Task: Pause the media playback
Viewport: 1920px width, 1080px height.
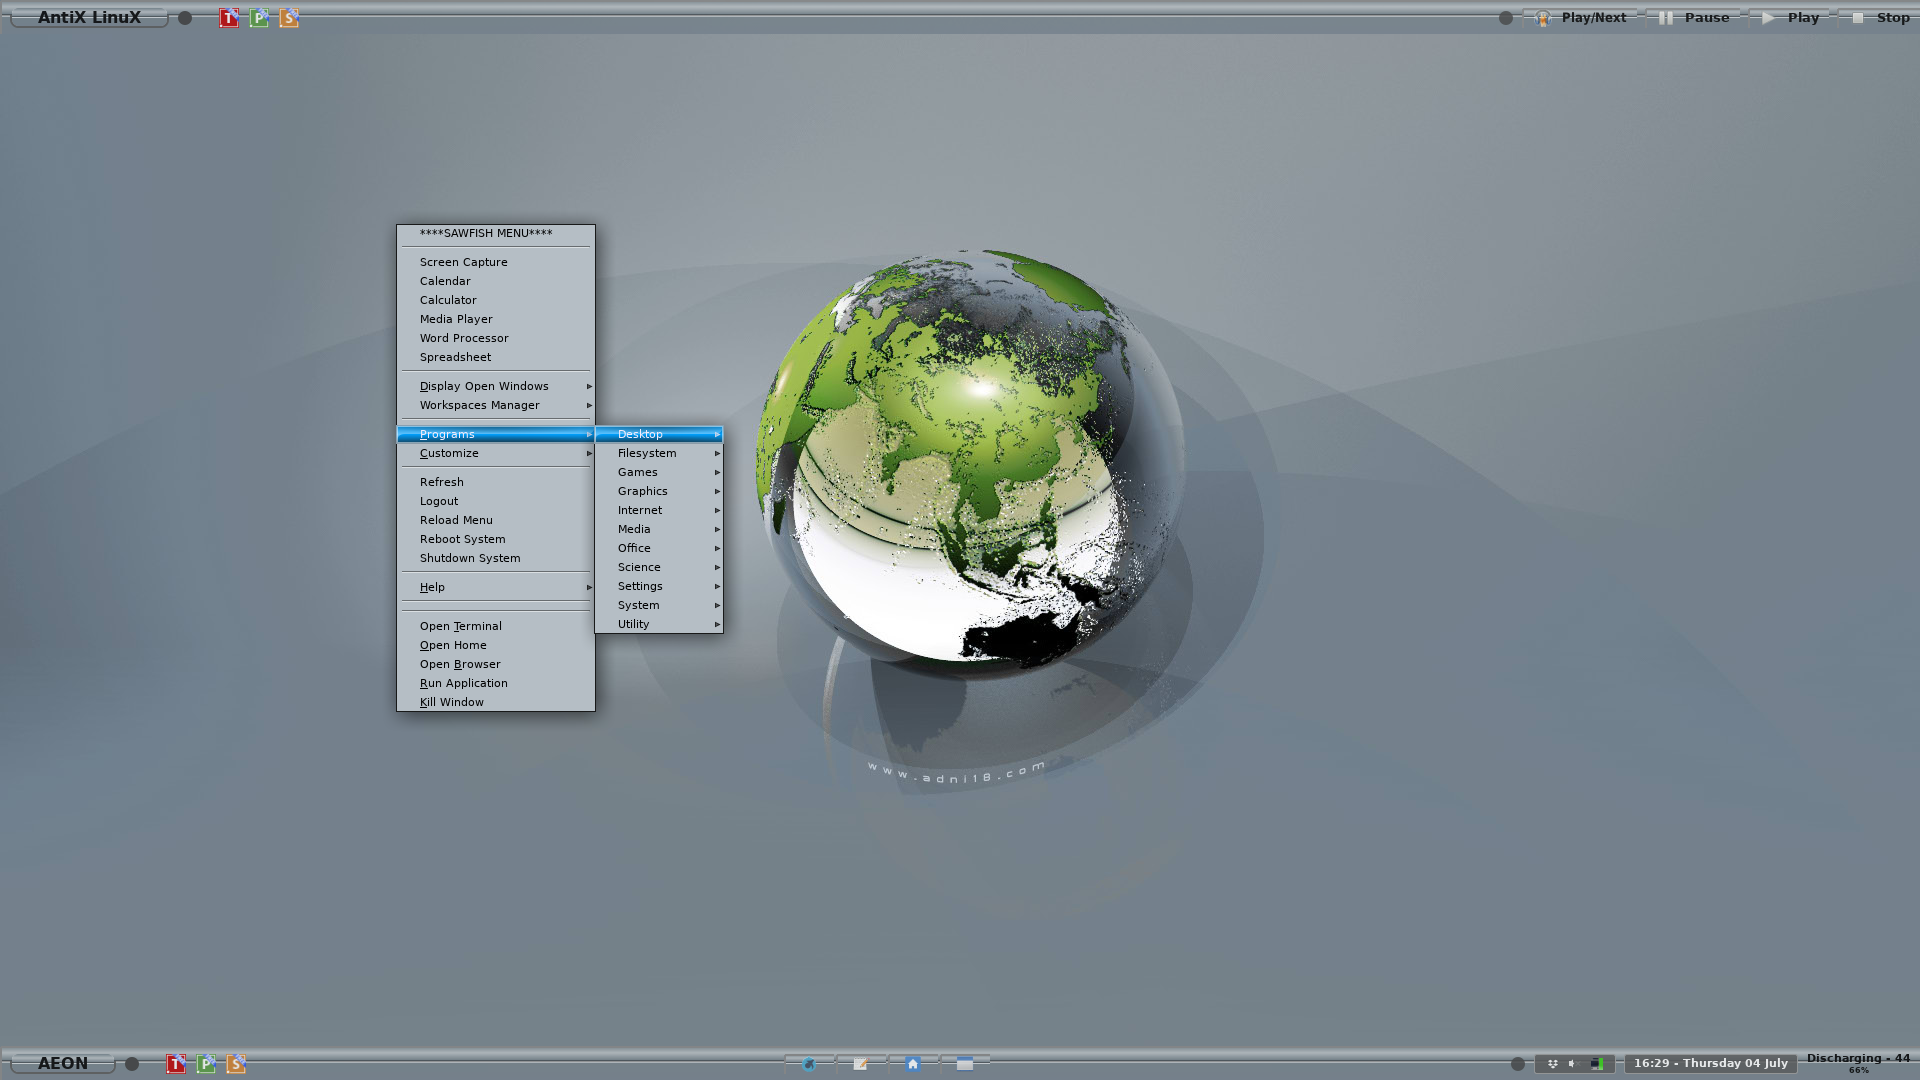Action: point(1694,18)
